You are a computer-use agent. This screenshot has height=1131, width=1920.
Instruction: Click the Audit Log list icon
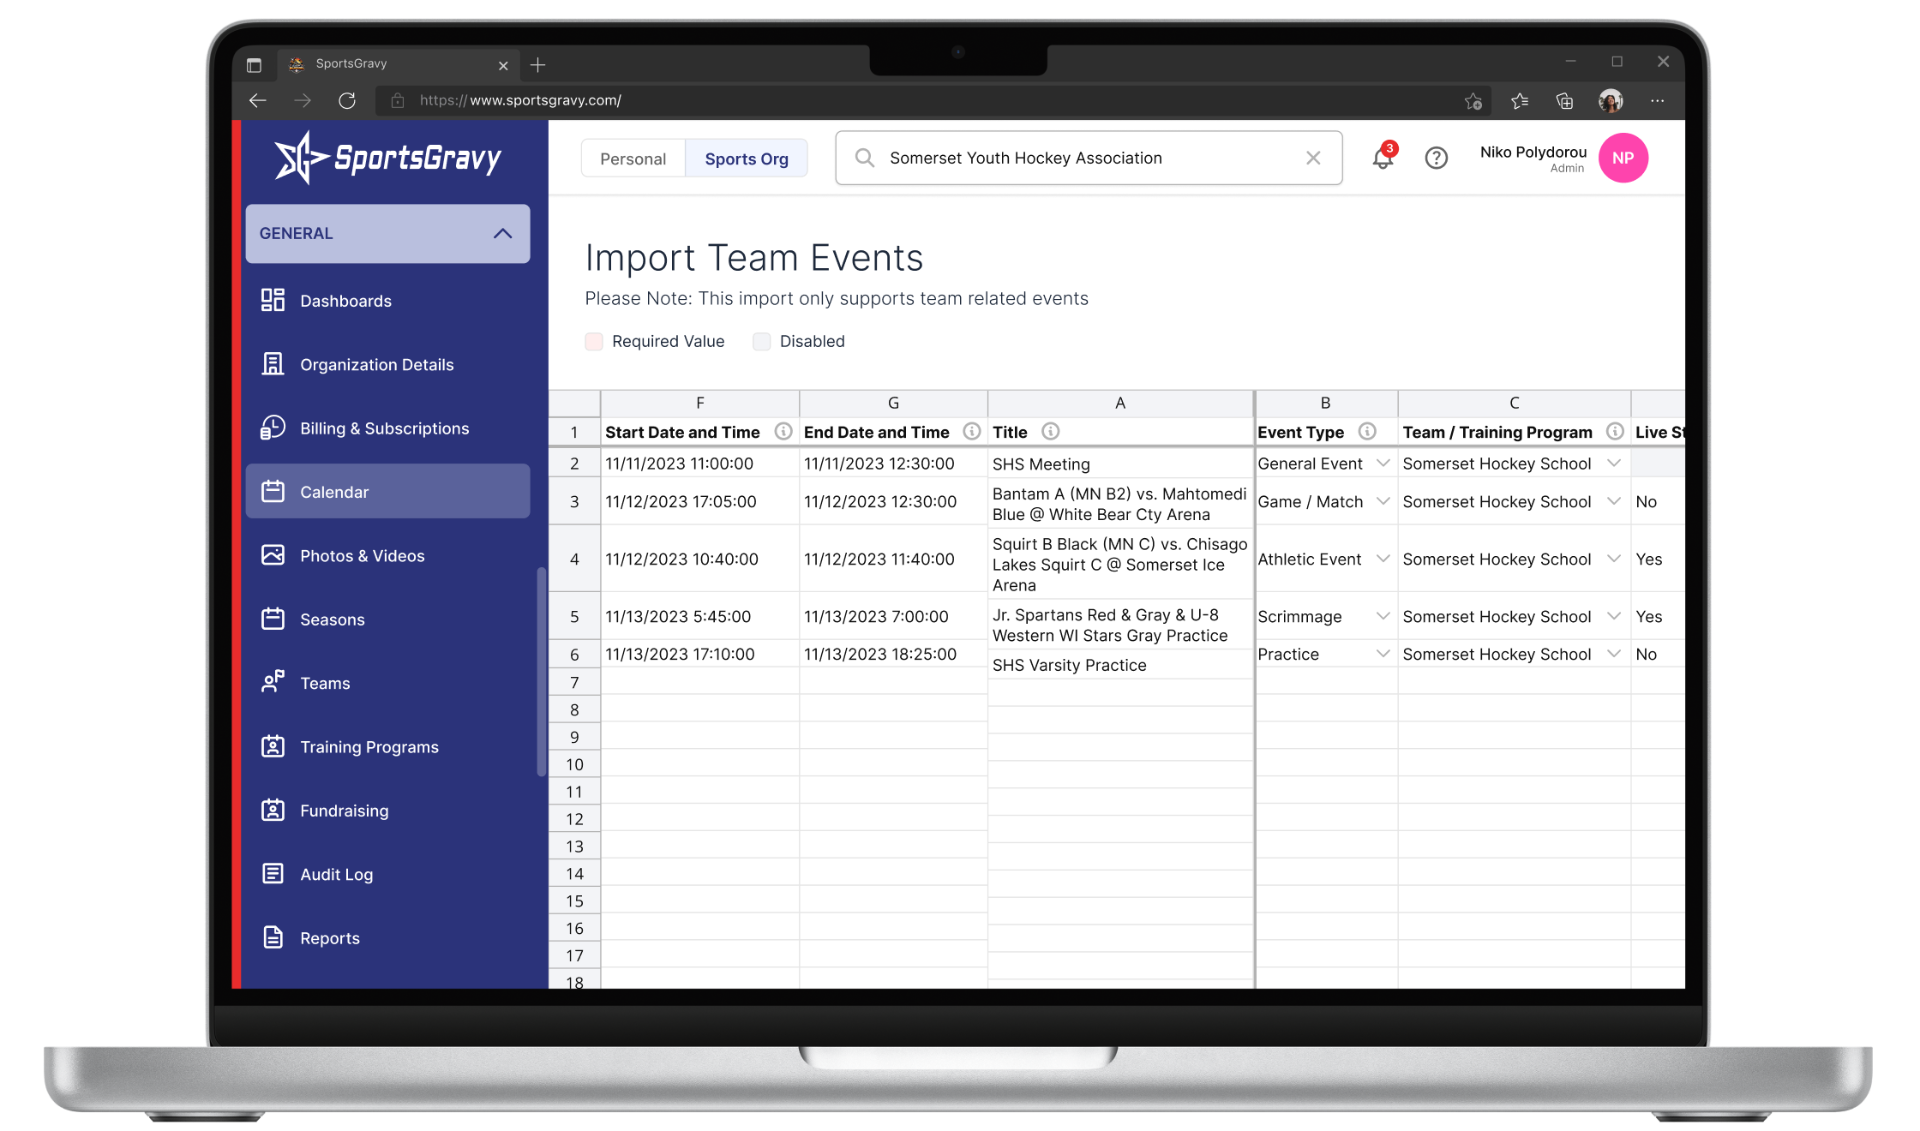pyautogui.click(x=272, y=874)
